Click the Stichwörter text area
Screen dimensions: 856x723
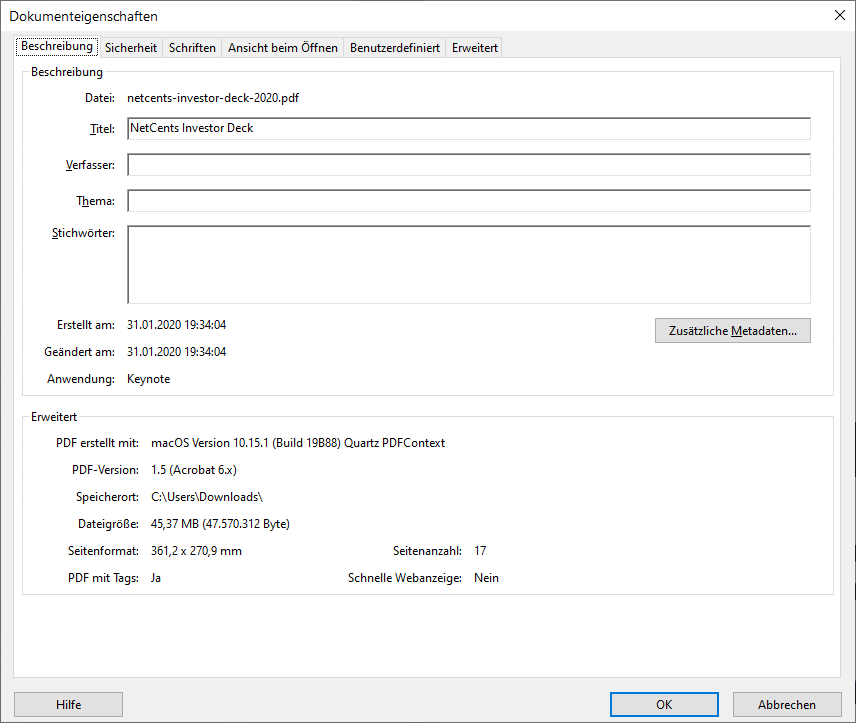(x=468, y=263)
